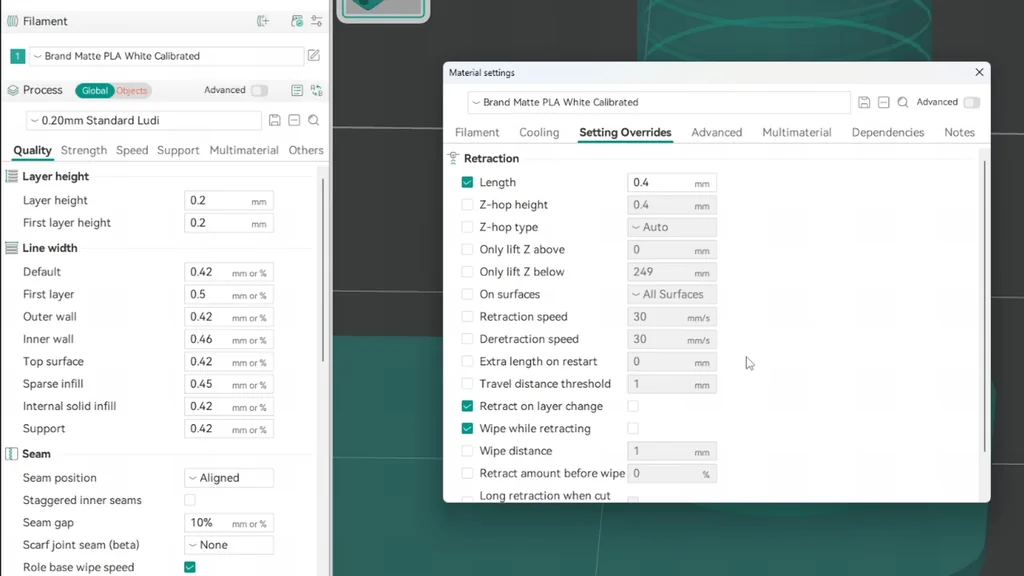Click the Layer height value field

tap(229, 200)
